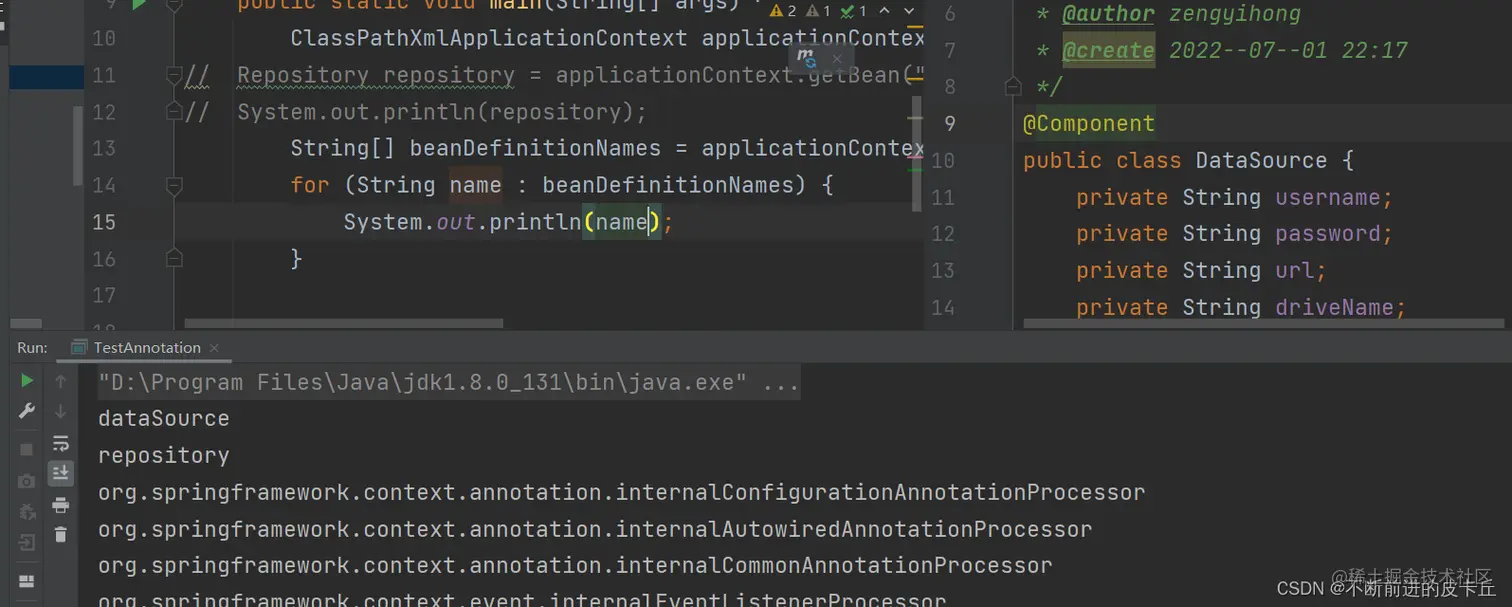Click fold end marker on line 16
Image resolution: width=1512 pixels, height=607 pixels.
pos(174,259)
